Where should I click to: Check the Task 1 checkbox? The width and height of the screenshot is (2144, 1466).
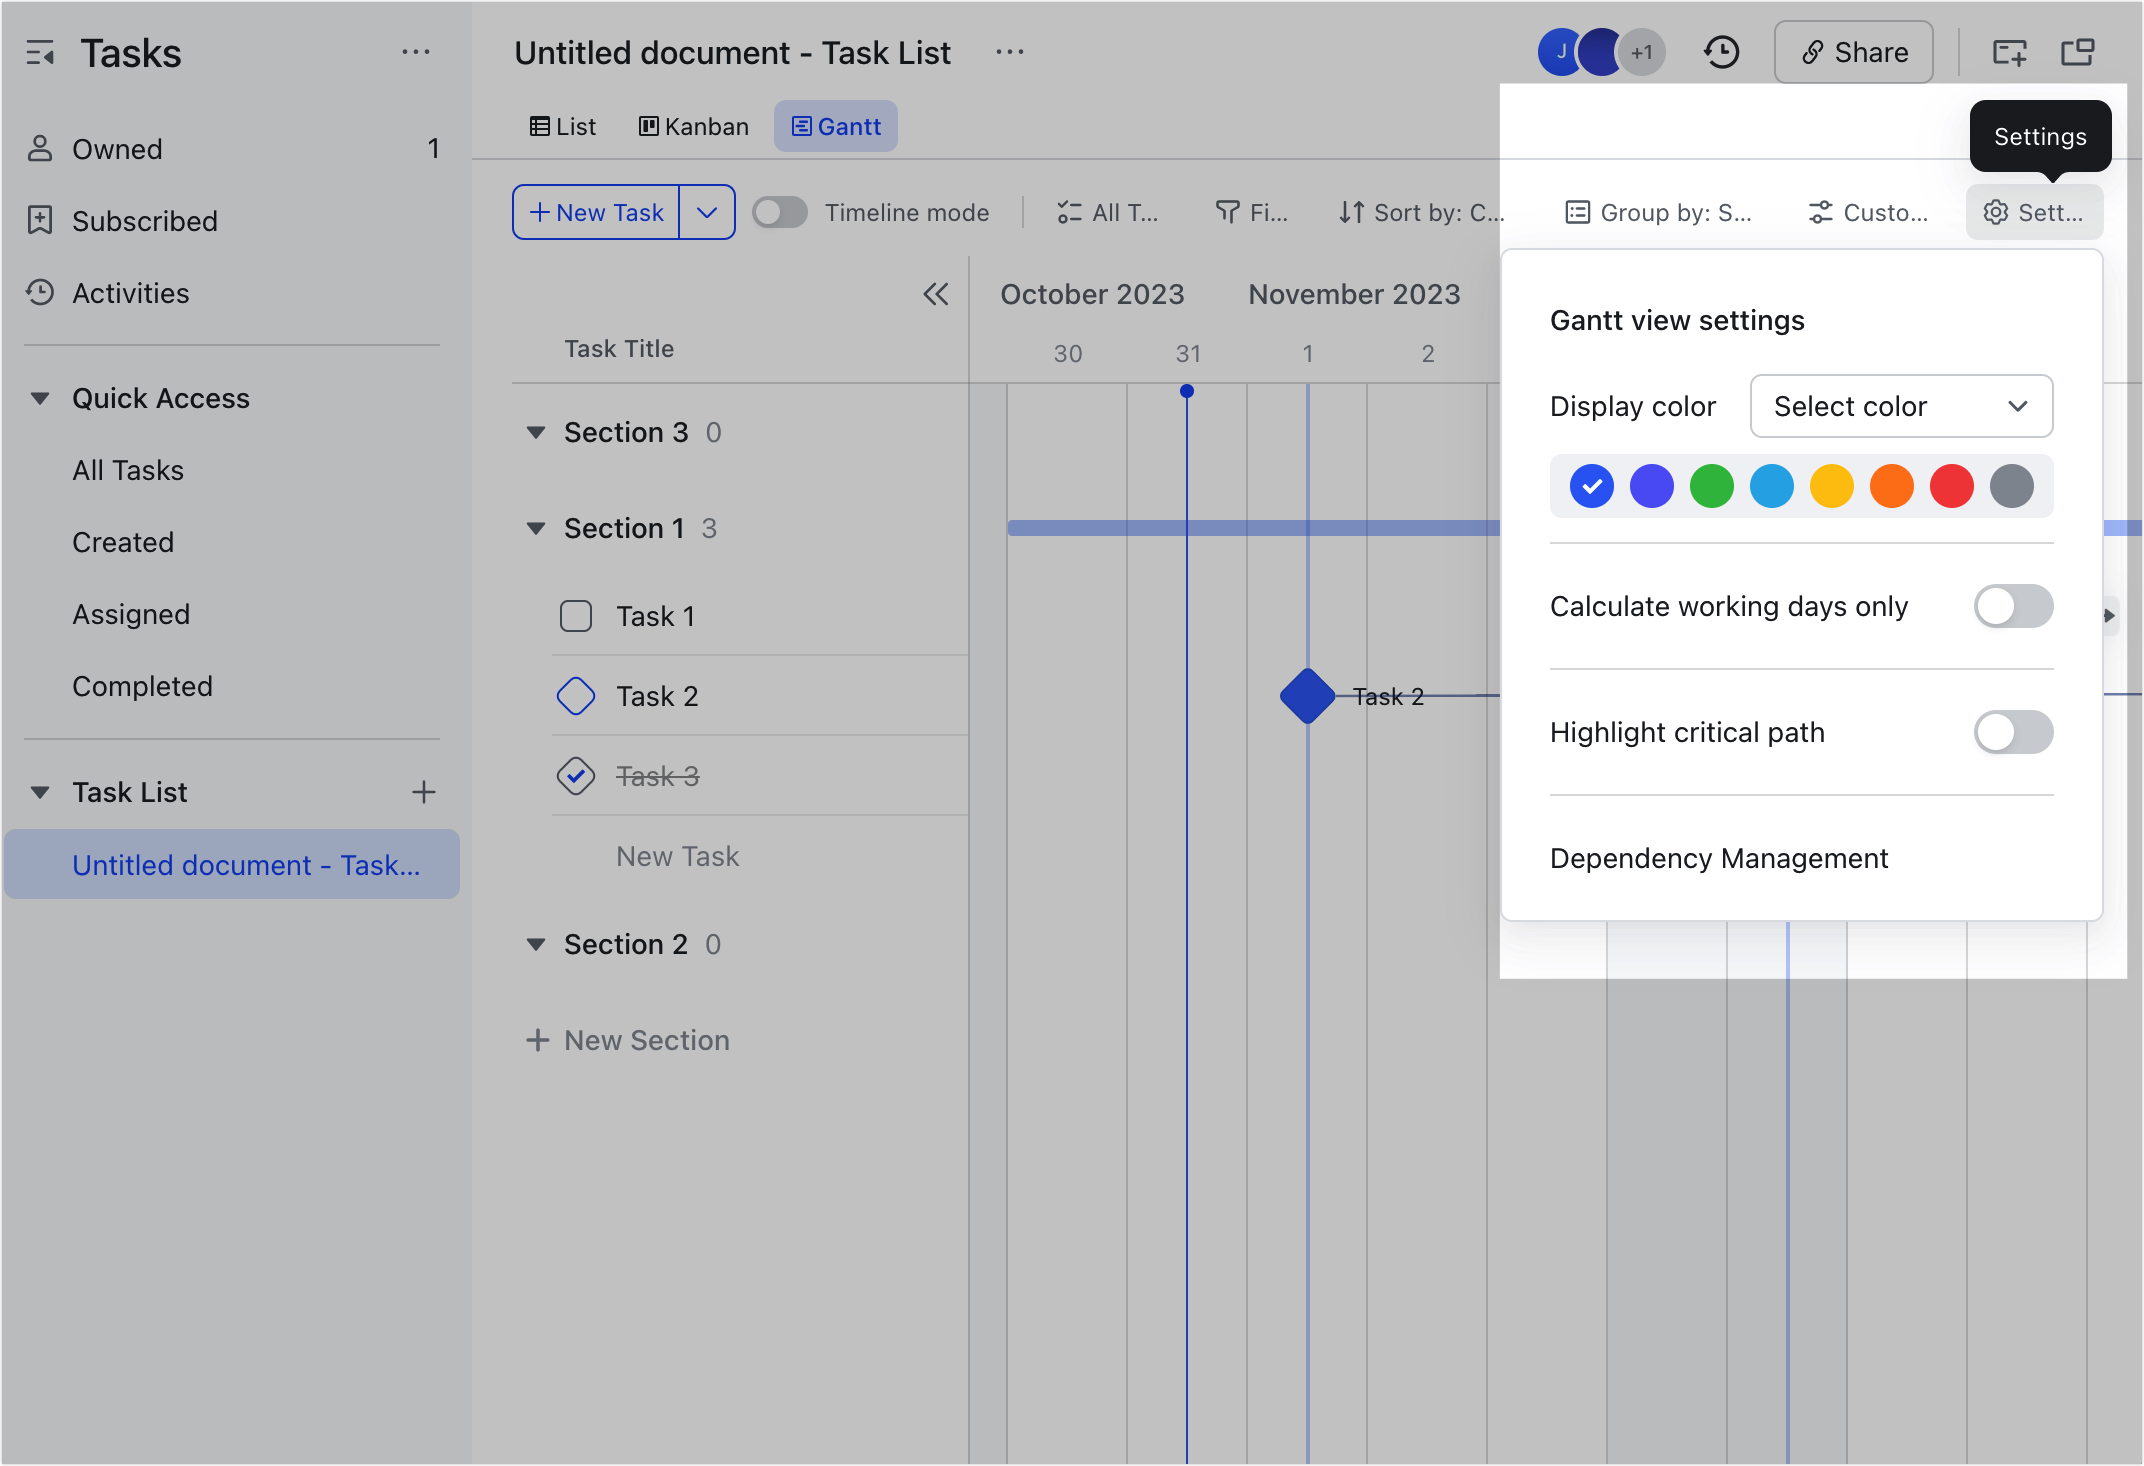576,616
